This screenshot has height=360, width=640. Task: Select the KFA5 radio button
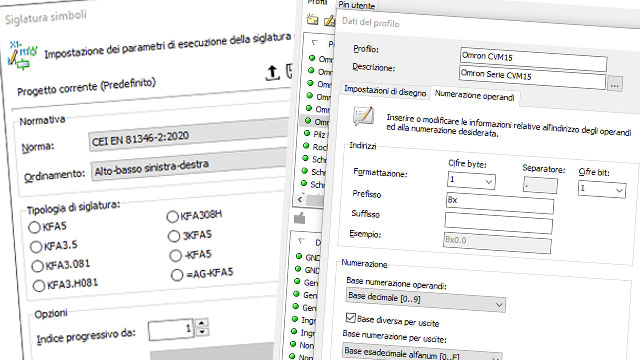[x=34, y=227]
